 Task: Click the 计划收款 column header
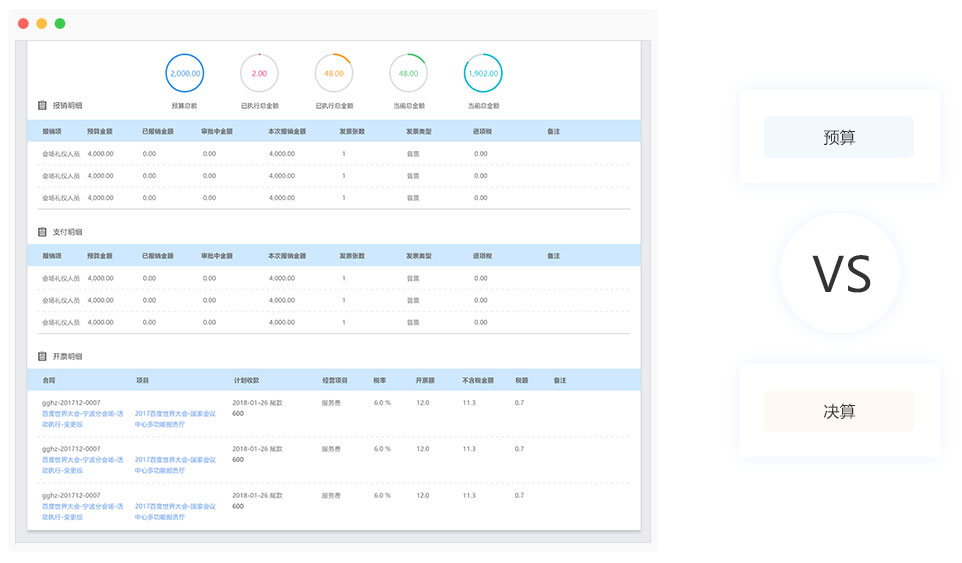pos(246,381)
